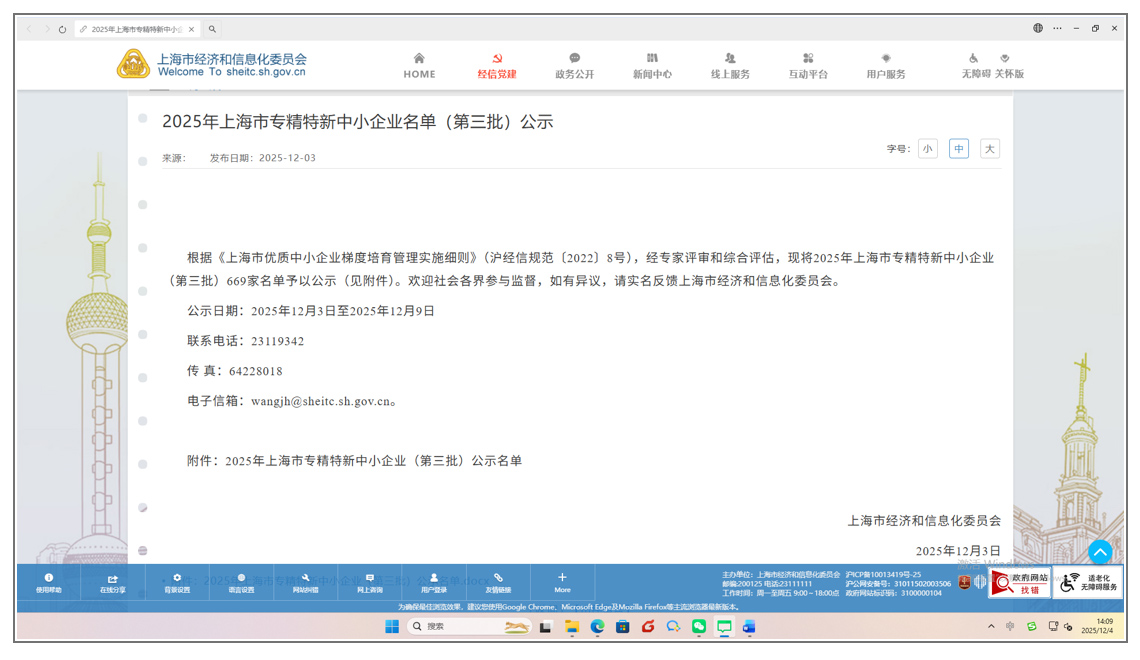Click the 使用帮助 help icon
This screenshot has height=660, width=1140.
click(x=48, y=582)
